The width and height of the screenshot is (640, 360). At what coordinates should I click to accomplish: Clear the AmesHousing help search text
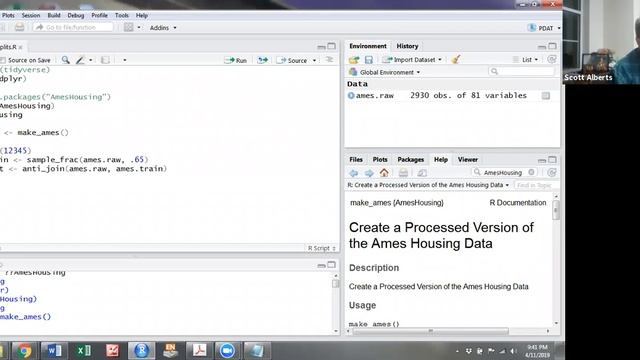[x=531, y=172]
